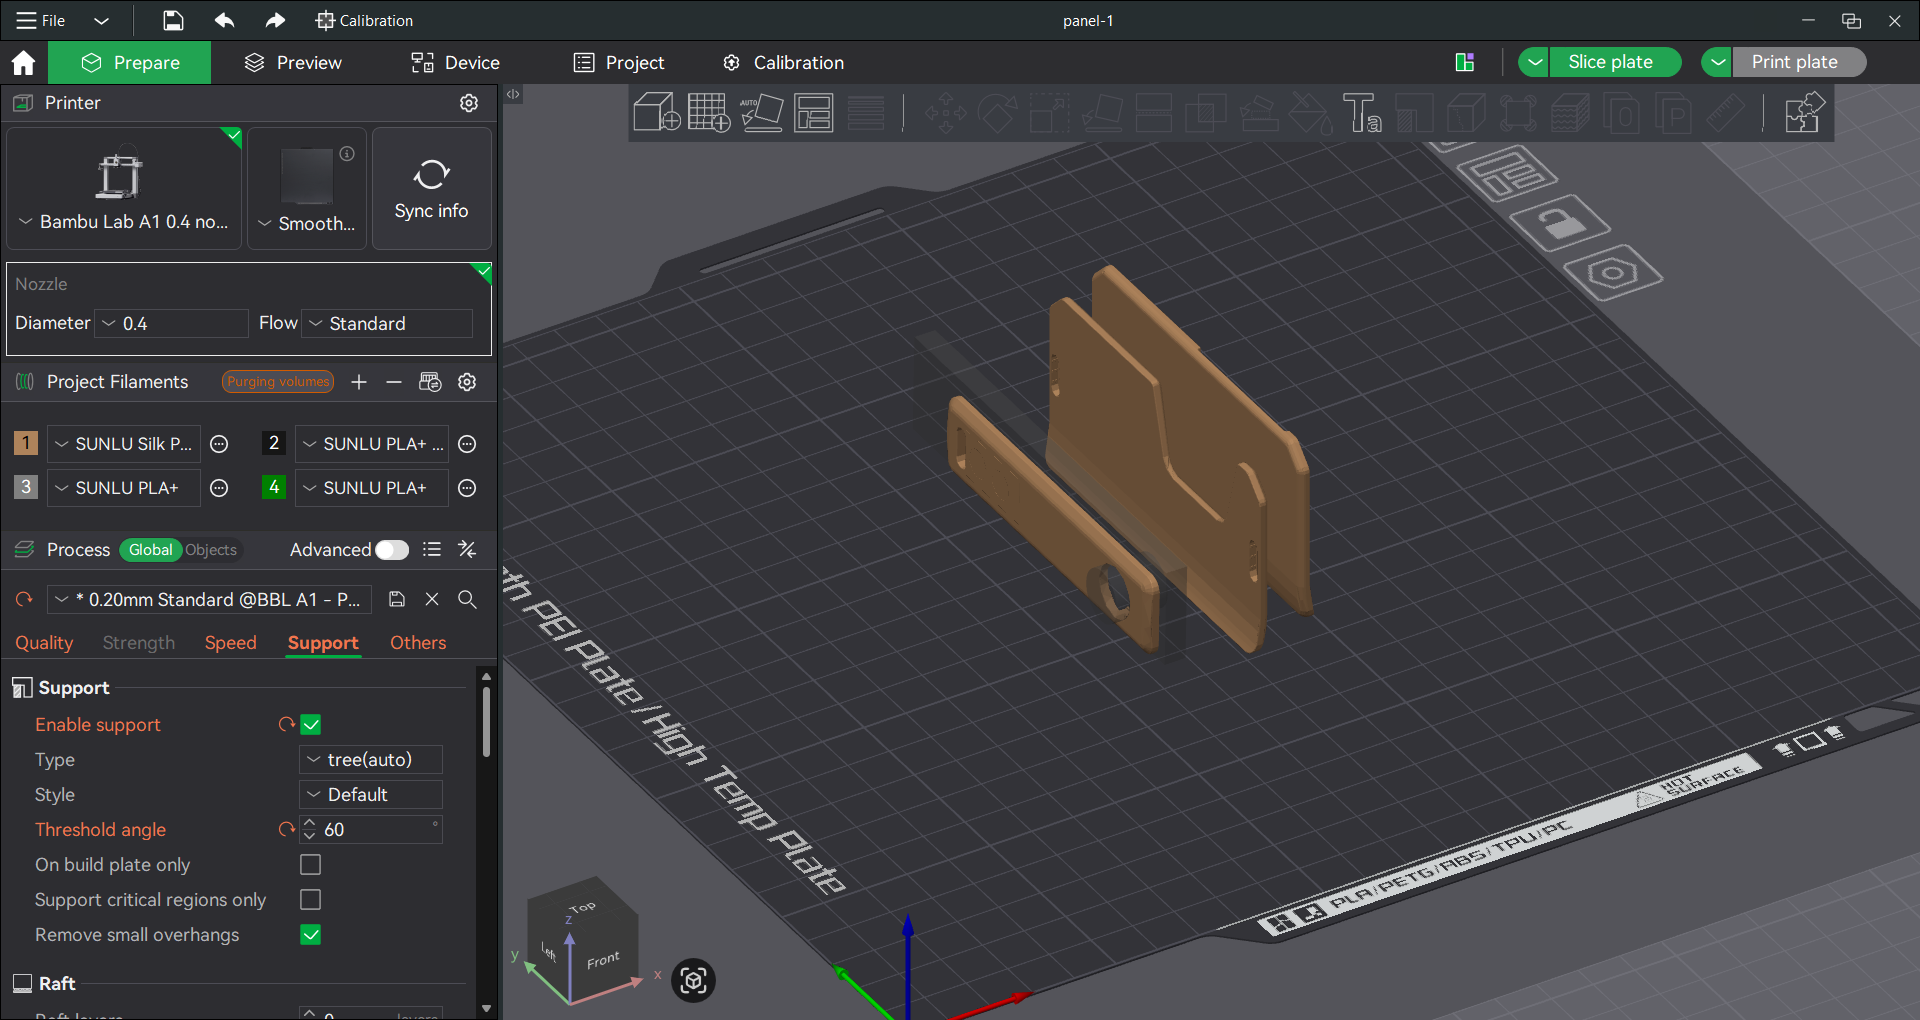Click the Auto Orient toolbar icon

click(761, 112)
